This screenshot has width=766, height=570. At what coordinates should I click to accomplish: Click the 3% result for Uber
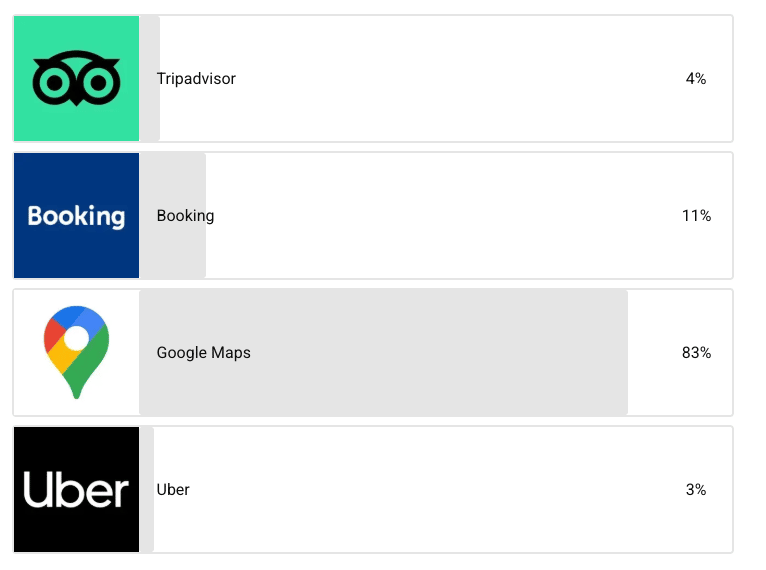(x=696, y=489)
